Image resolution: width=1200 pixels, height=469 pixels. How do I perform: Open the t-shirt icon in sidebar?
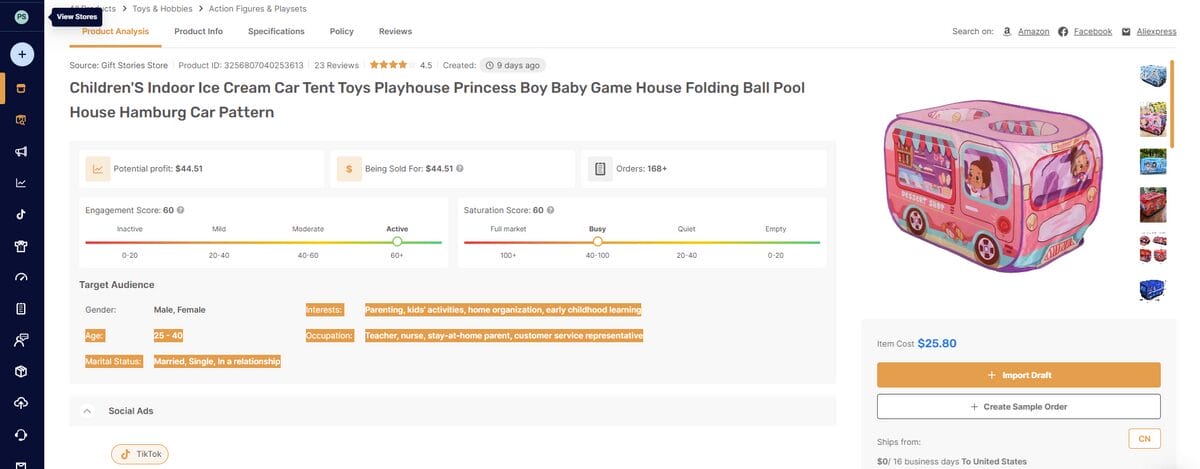[x=21, y=246]
